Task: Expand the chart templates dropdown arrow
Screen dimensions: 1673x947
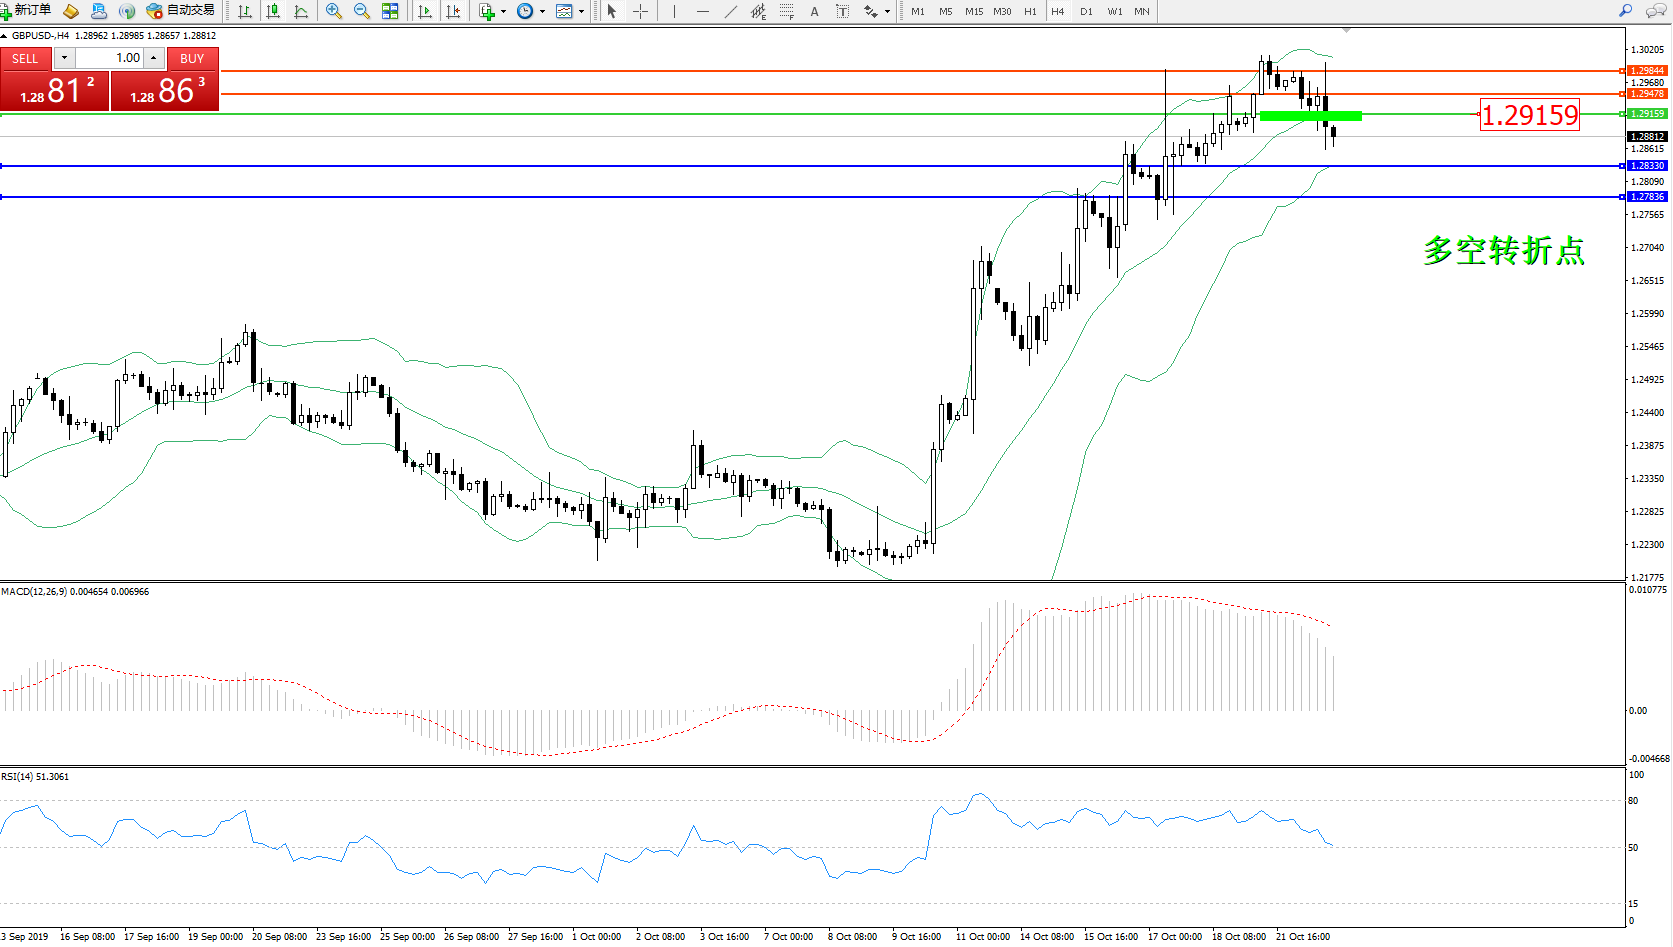Action: tap(581, 12)
